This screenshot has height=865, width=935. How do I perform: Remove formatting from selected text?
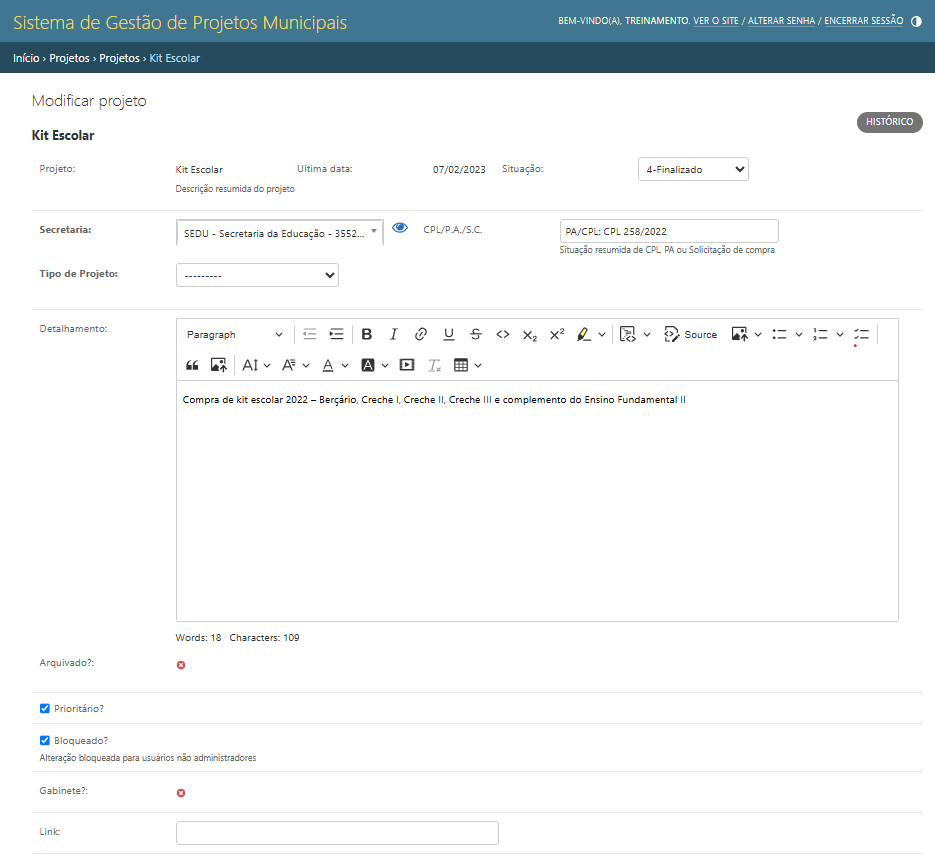click(434, 365)
